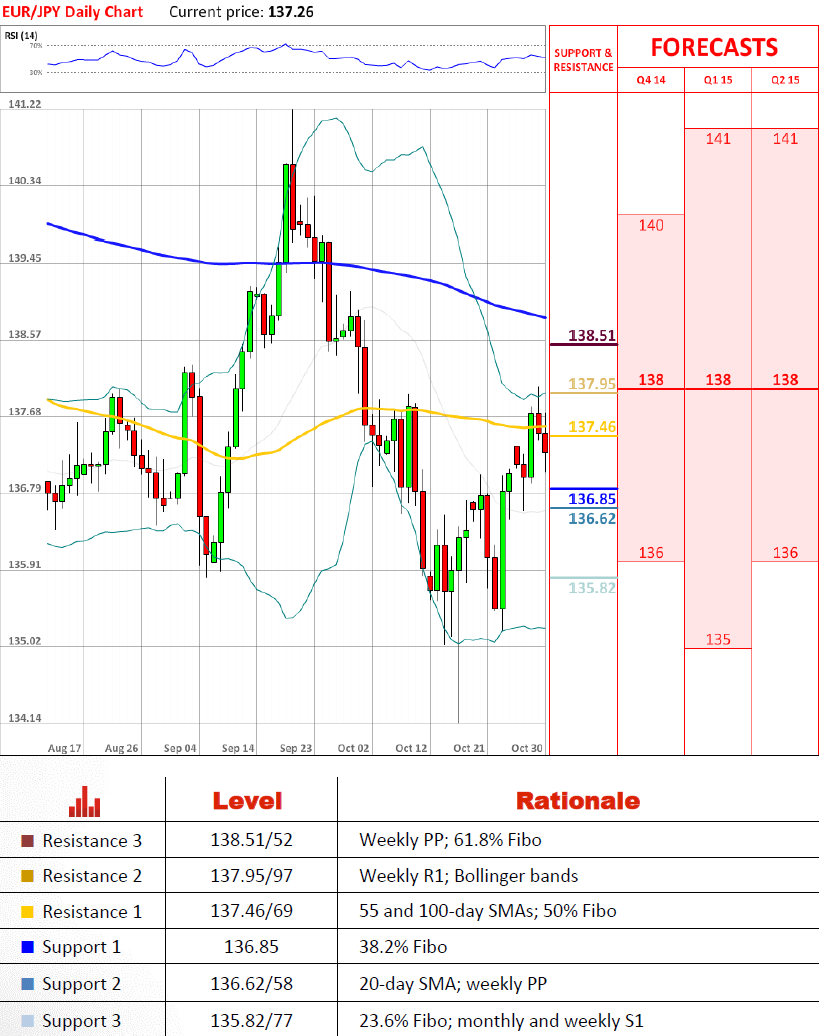This screenshot has width=819, height=1036.
Task: Click the 135.91 y-axis price label
Action: 24,565
